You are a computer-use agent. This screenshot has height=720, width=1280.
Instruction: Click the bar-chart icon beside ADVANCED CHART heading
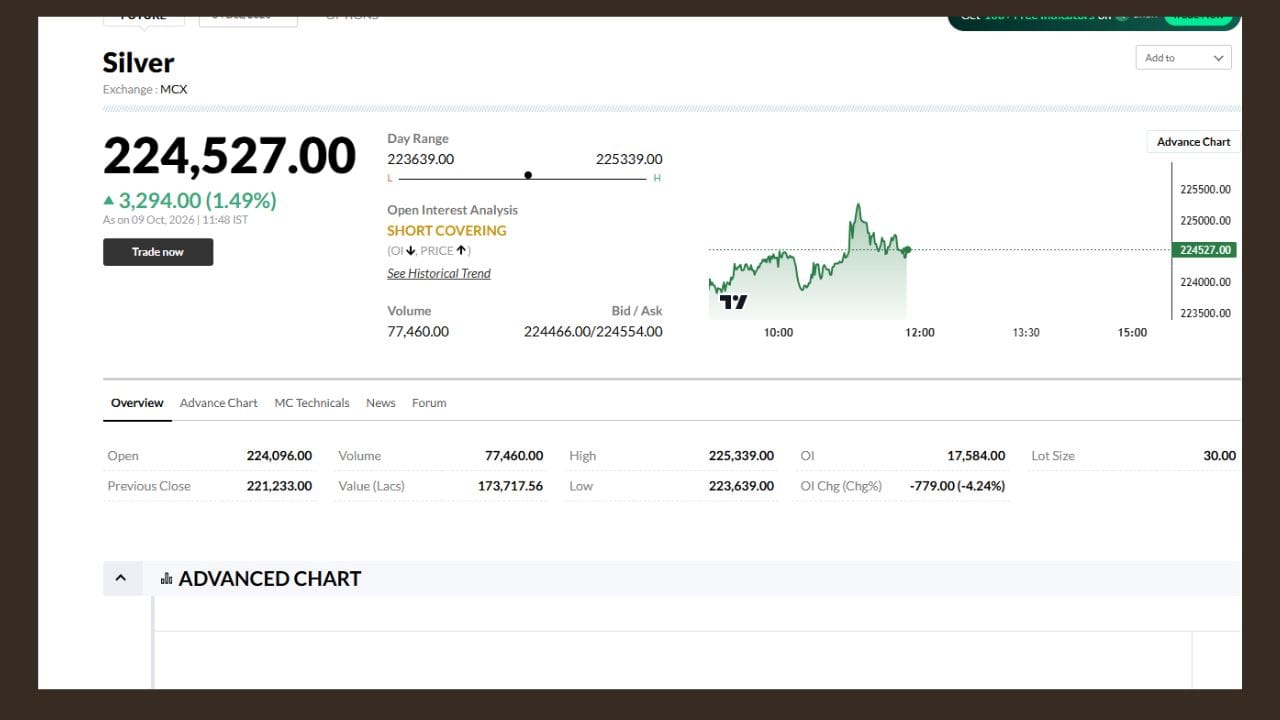tap(166, 579)
